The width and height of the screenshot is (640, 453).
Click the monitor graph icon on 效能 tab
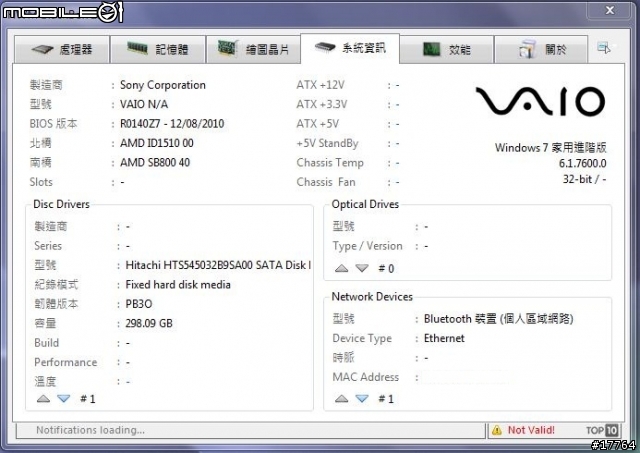[x=431, y=49]
